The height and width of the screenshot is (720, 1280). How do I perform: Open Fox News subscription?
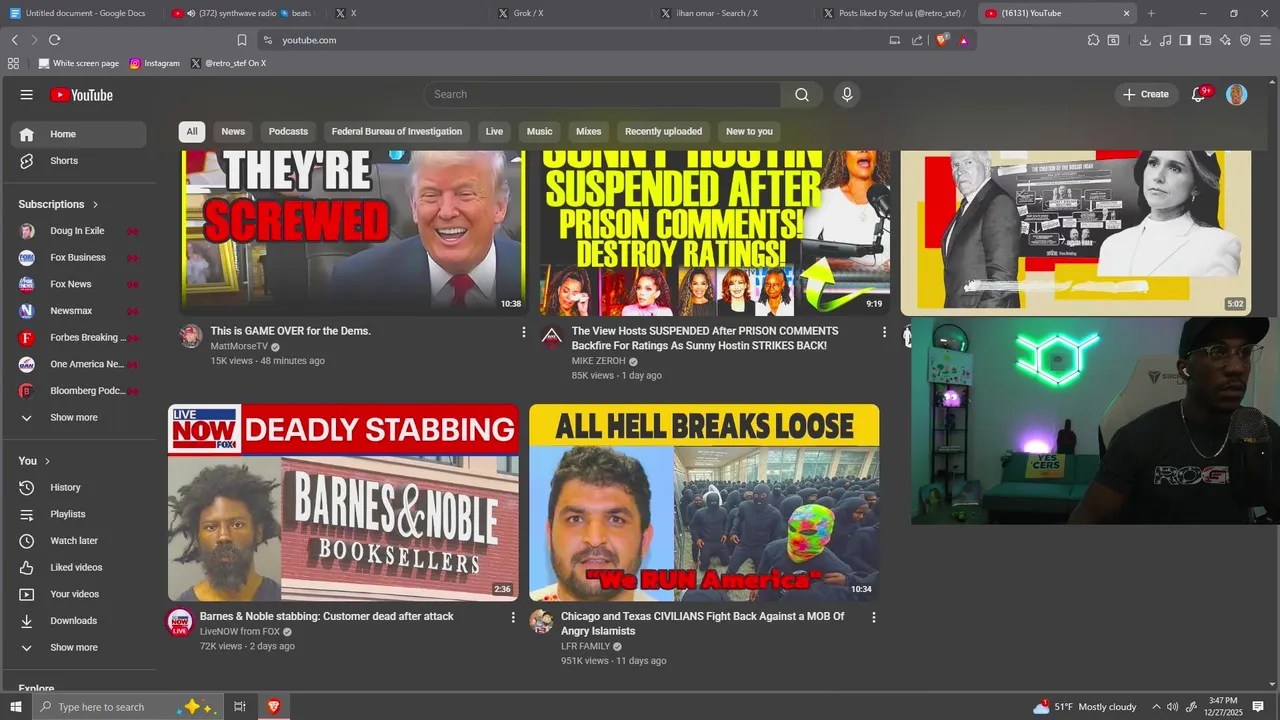pyautogui.click(x=78, y=284)
